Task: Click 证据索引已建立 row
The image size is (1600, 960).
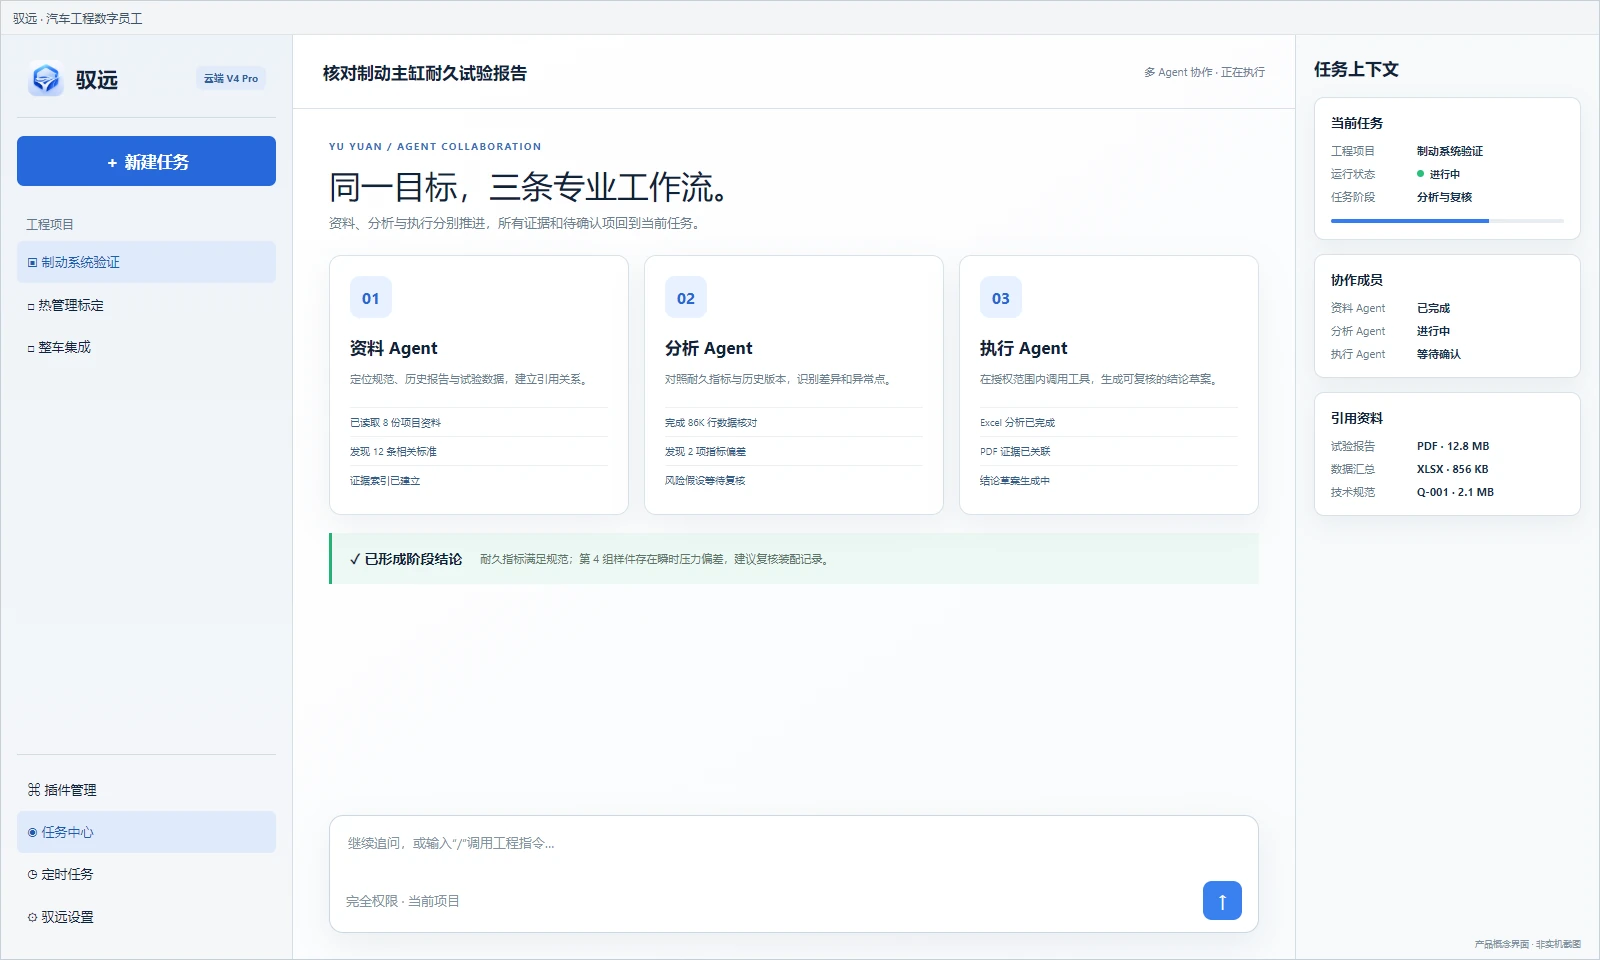Action: pos(479,480)
